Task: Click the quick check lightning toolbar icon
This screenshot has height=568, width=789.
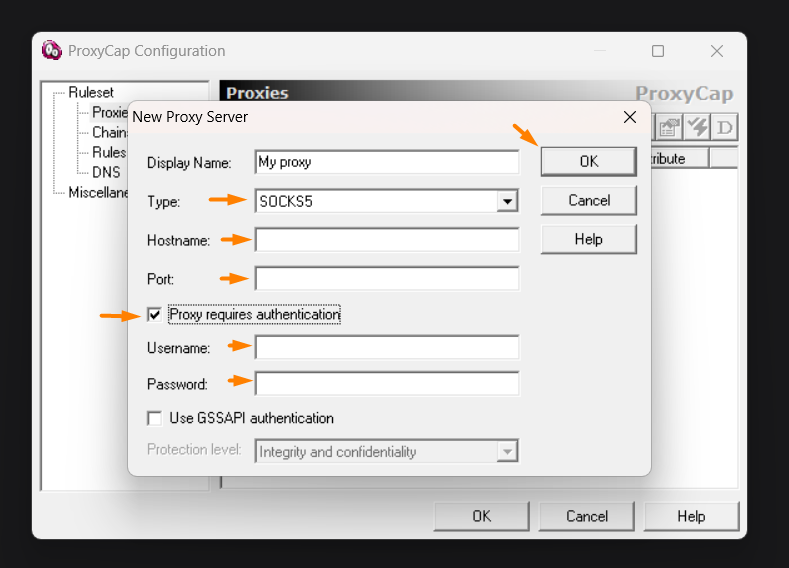Action: tap(696, 127)
